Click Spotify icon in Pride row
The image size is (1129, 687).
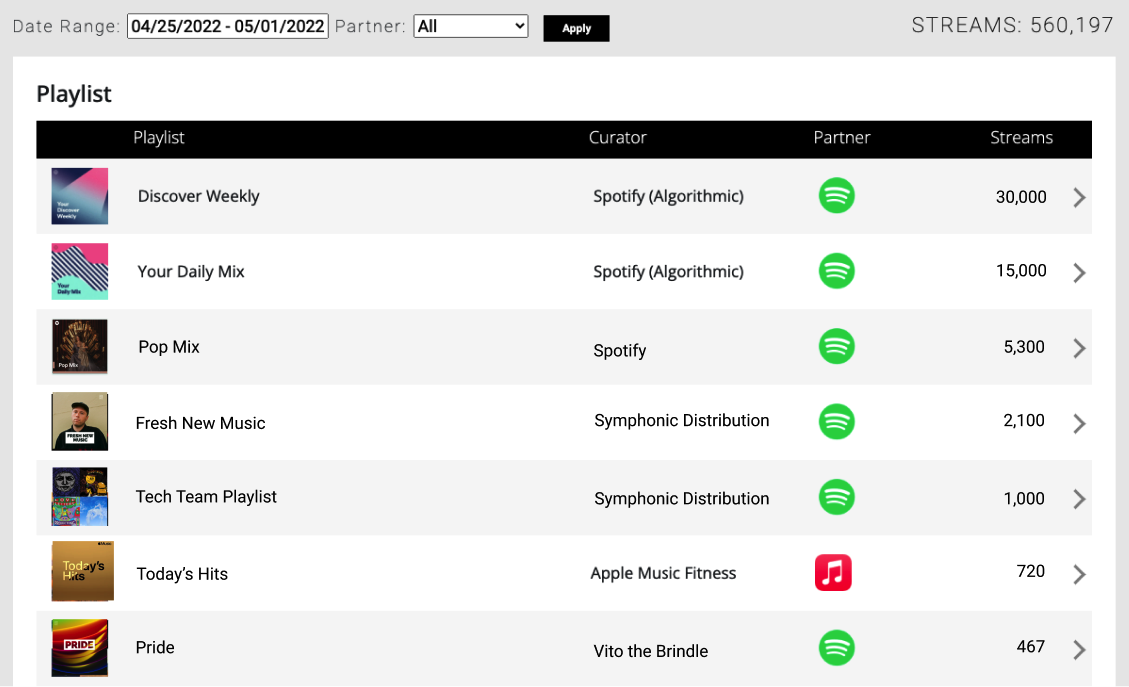pos(836,648)
